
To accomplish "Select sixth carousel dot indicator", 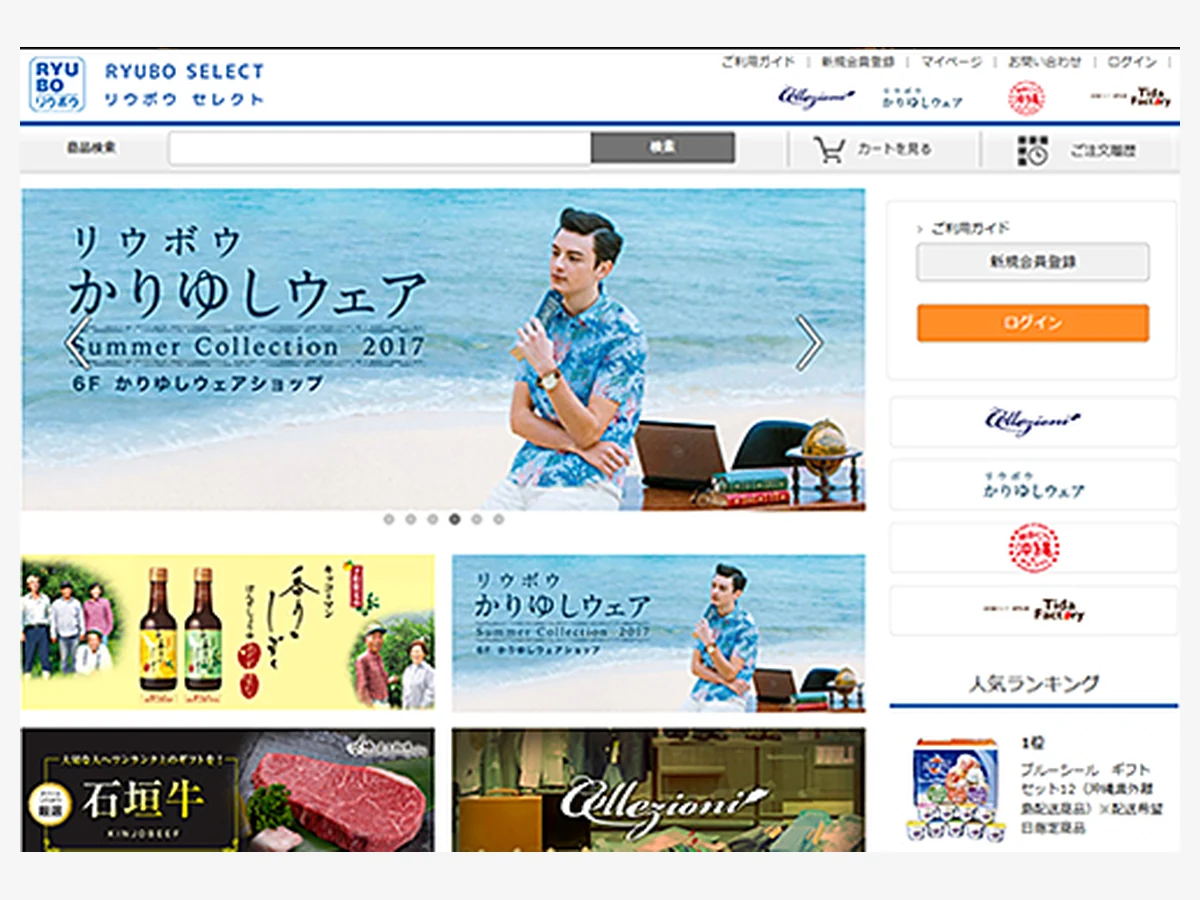I will [x=498, y=519].
